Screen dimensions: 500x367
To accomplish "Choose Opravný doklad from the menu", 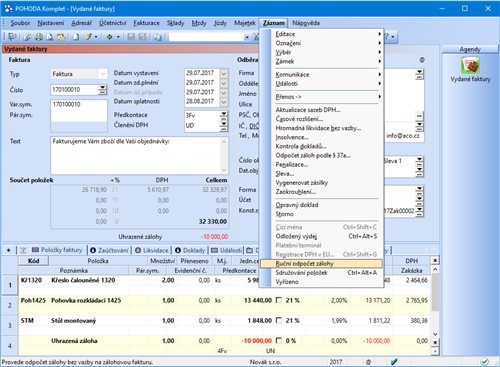I will pyautogui.click(x=297, y=205).
